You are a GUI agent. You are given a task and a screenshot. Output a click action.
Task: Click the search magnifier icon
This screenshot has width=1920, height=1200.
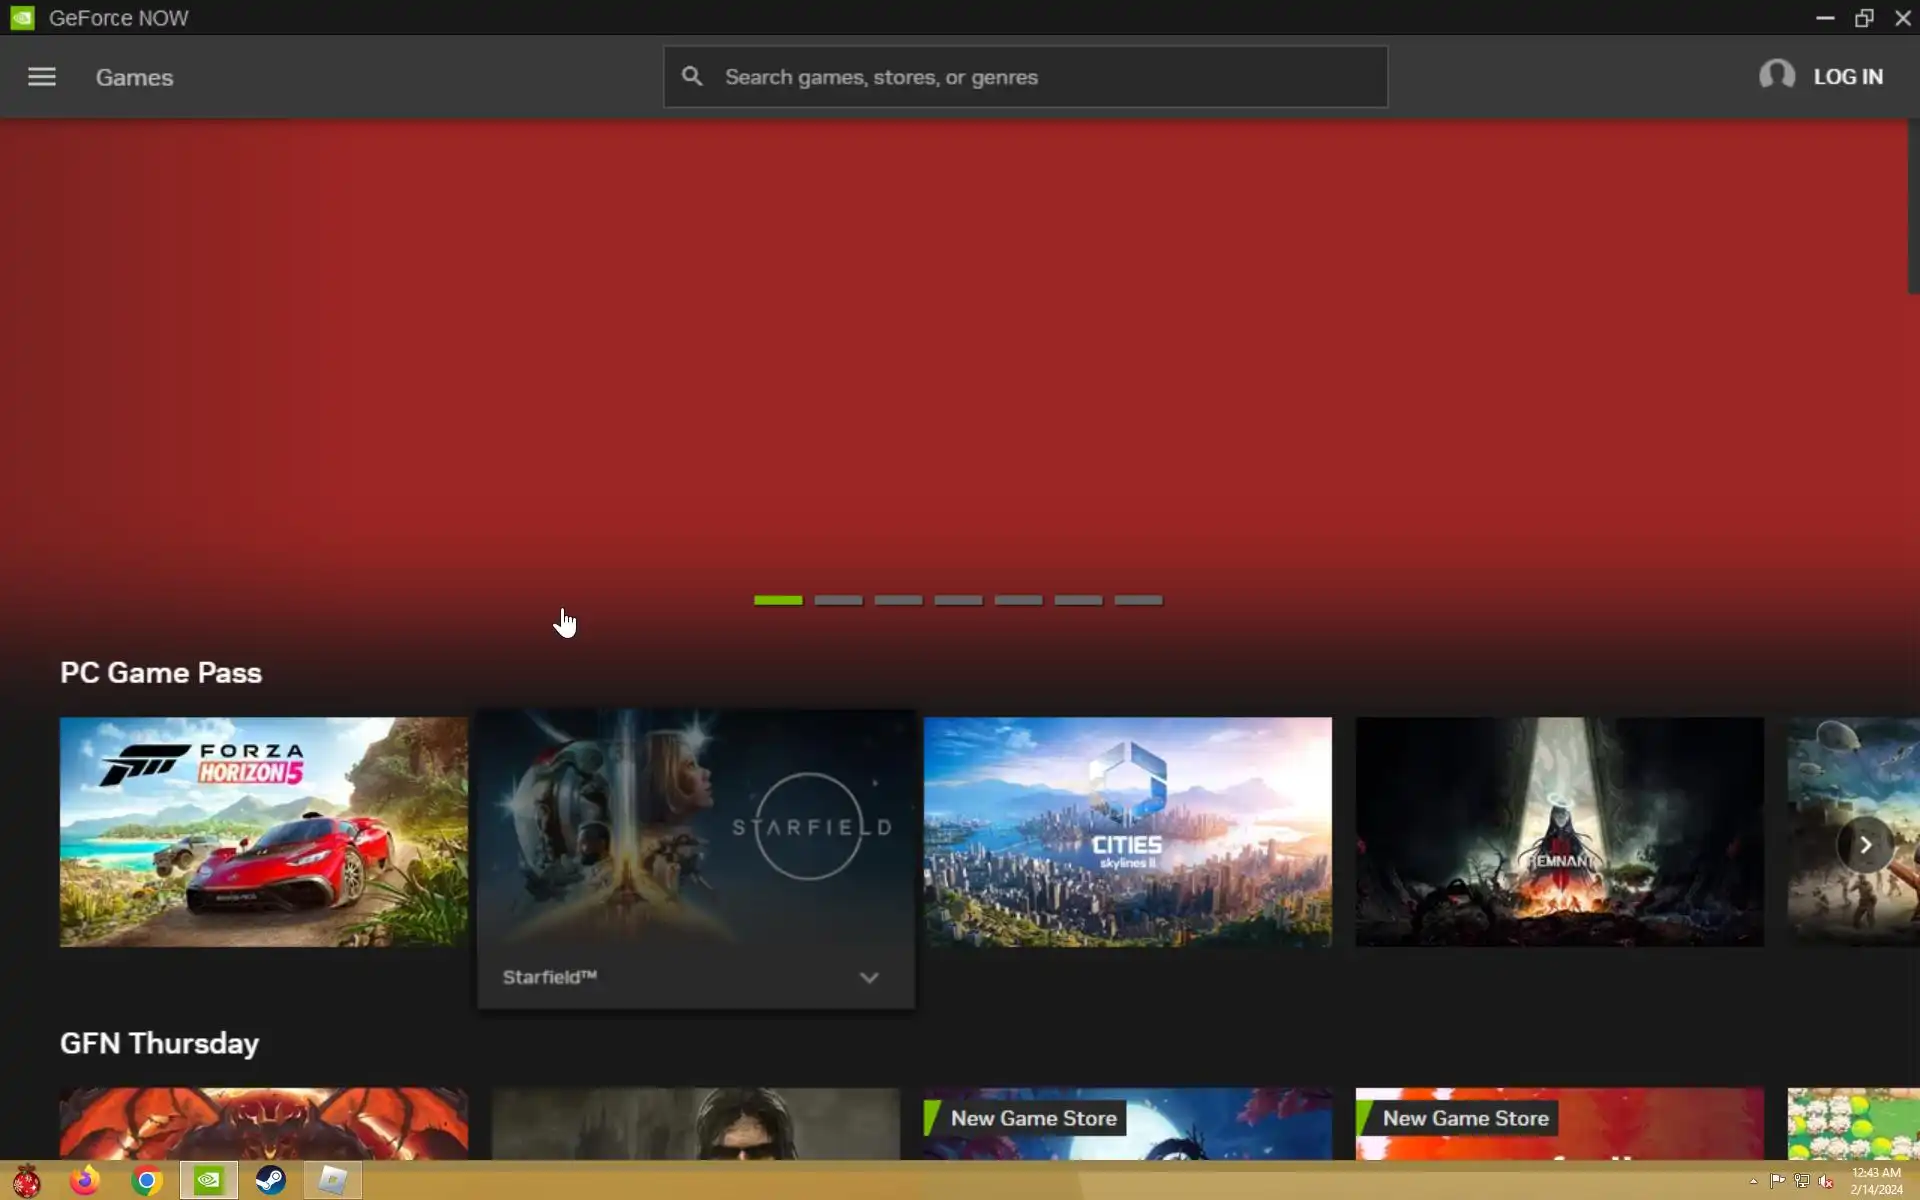pos(691,77)
